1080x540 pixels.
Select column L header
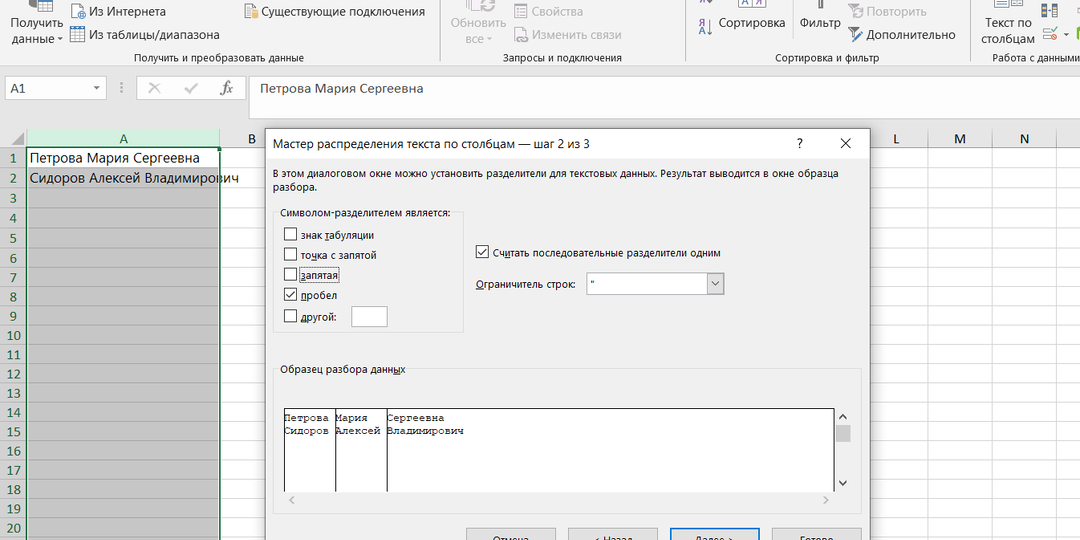(896, 138)
